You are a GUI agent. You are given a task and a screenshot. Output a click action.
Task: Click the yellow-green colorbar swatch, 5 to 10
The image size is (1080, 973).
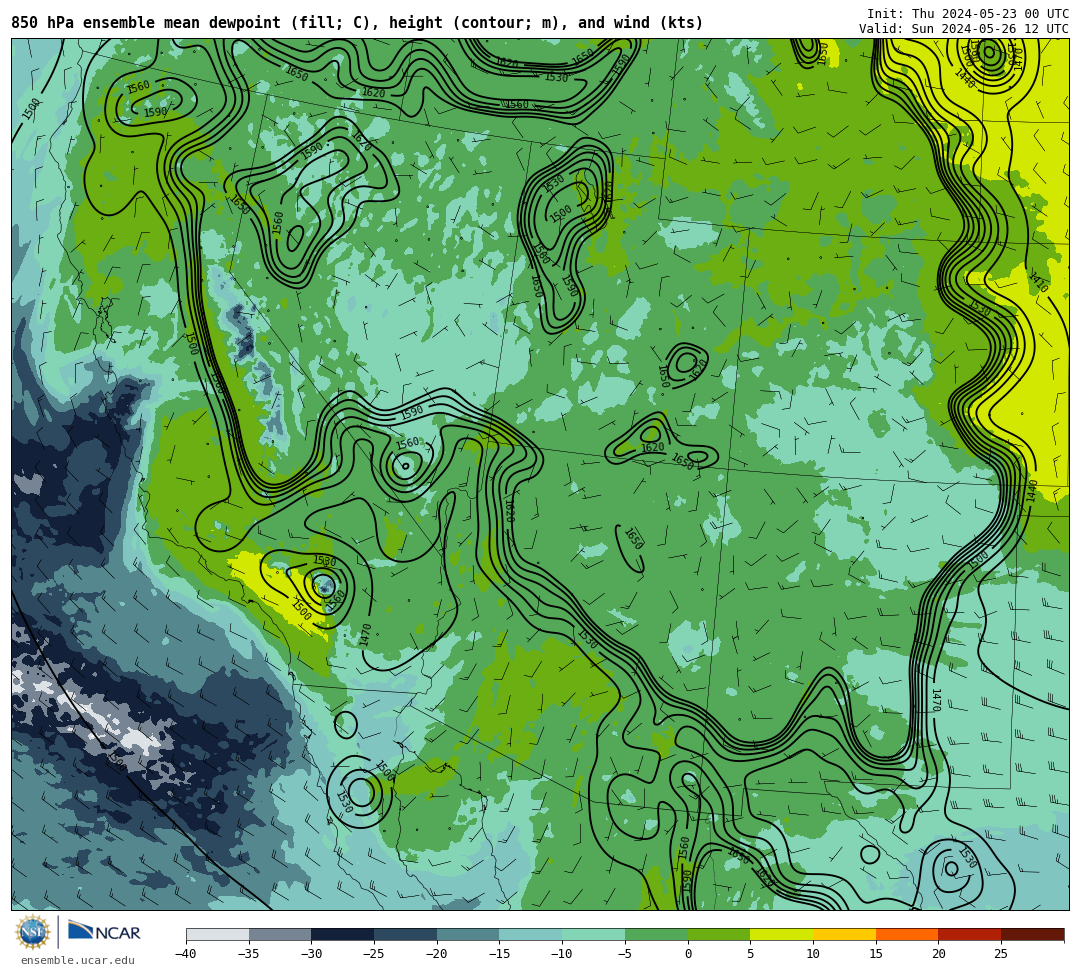point(782,934)
